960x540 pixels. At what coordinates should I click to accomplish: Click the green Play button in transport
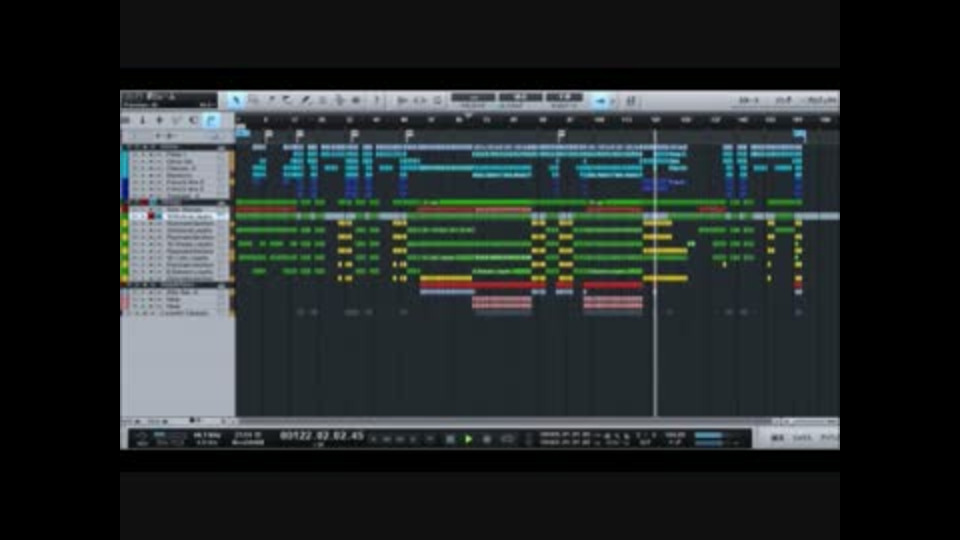(468, 438)
